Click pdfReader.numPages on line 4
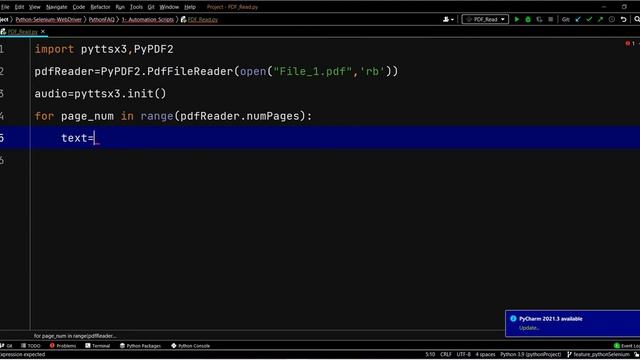 click(240, 116)
